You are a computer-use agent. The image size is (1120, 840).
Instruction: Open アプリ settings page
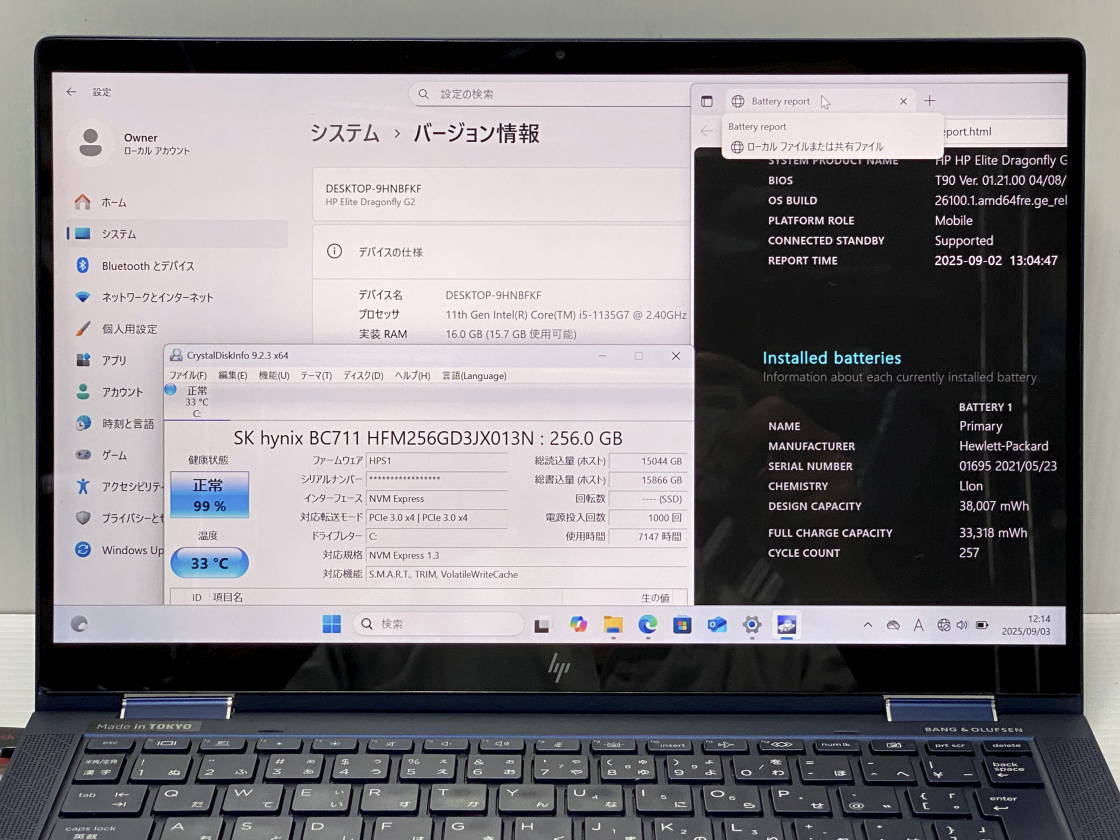116,360
